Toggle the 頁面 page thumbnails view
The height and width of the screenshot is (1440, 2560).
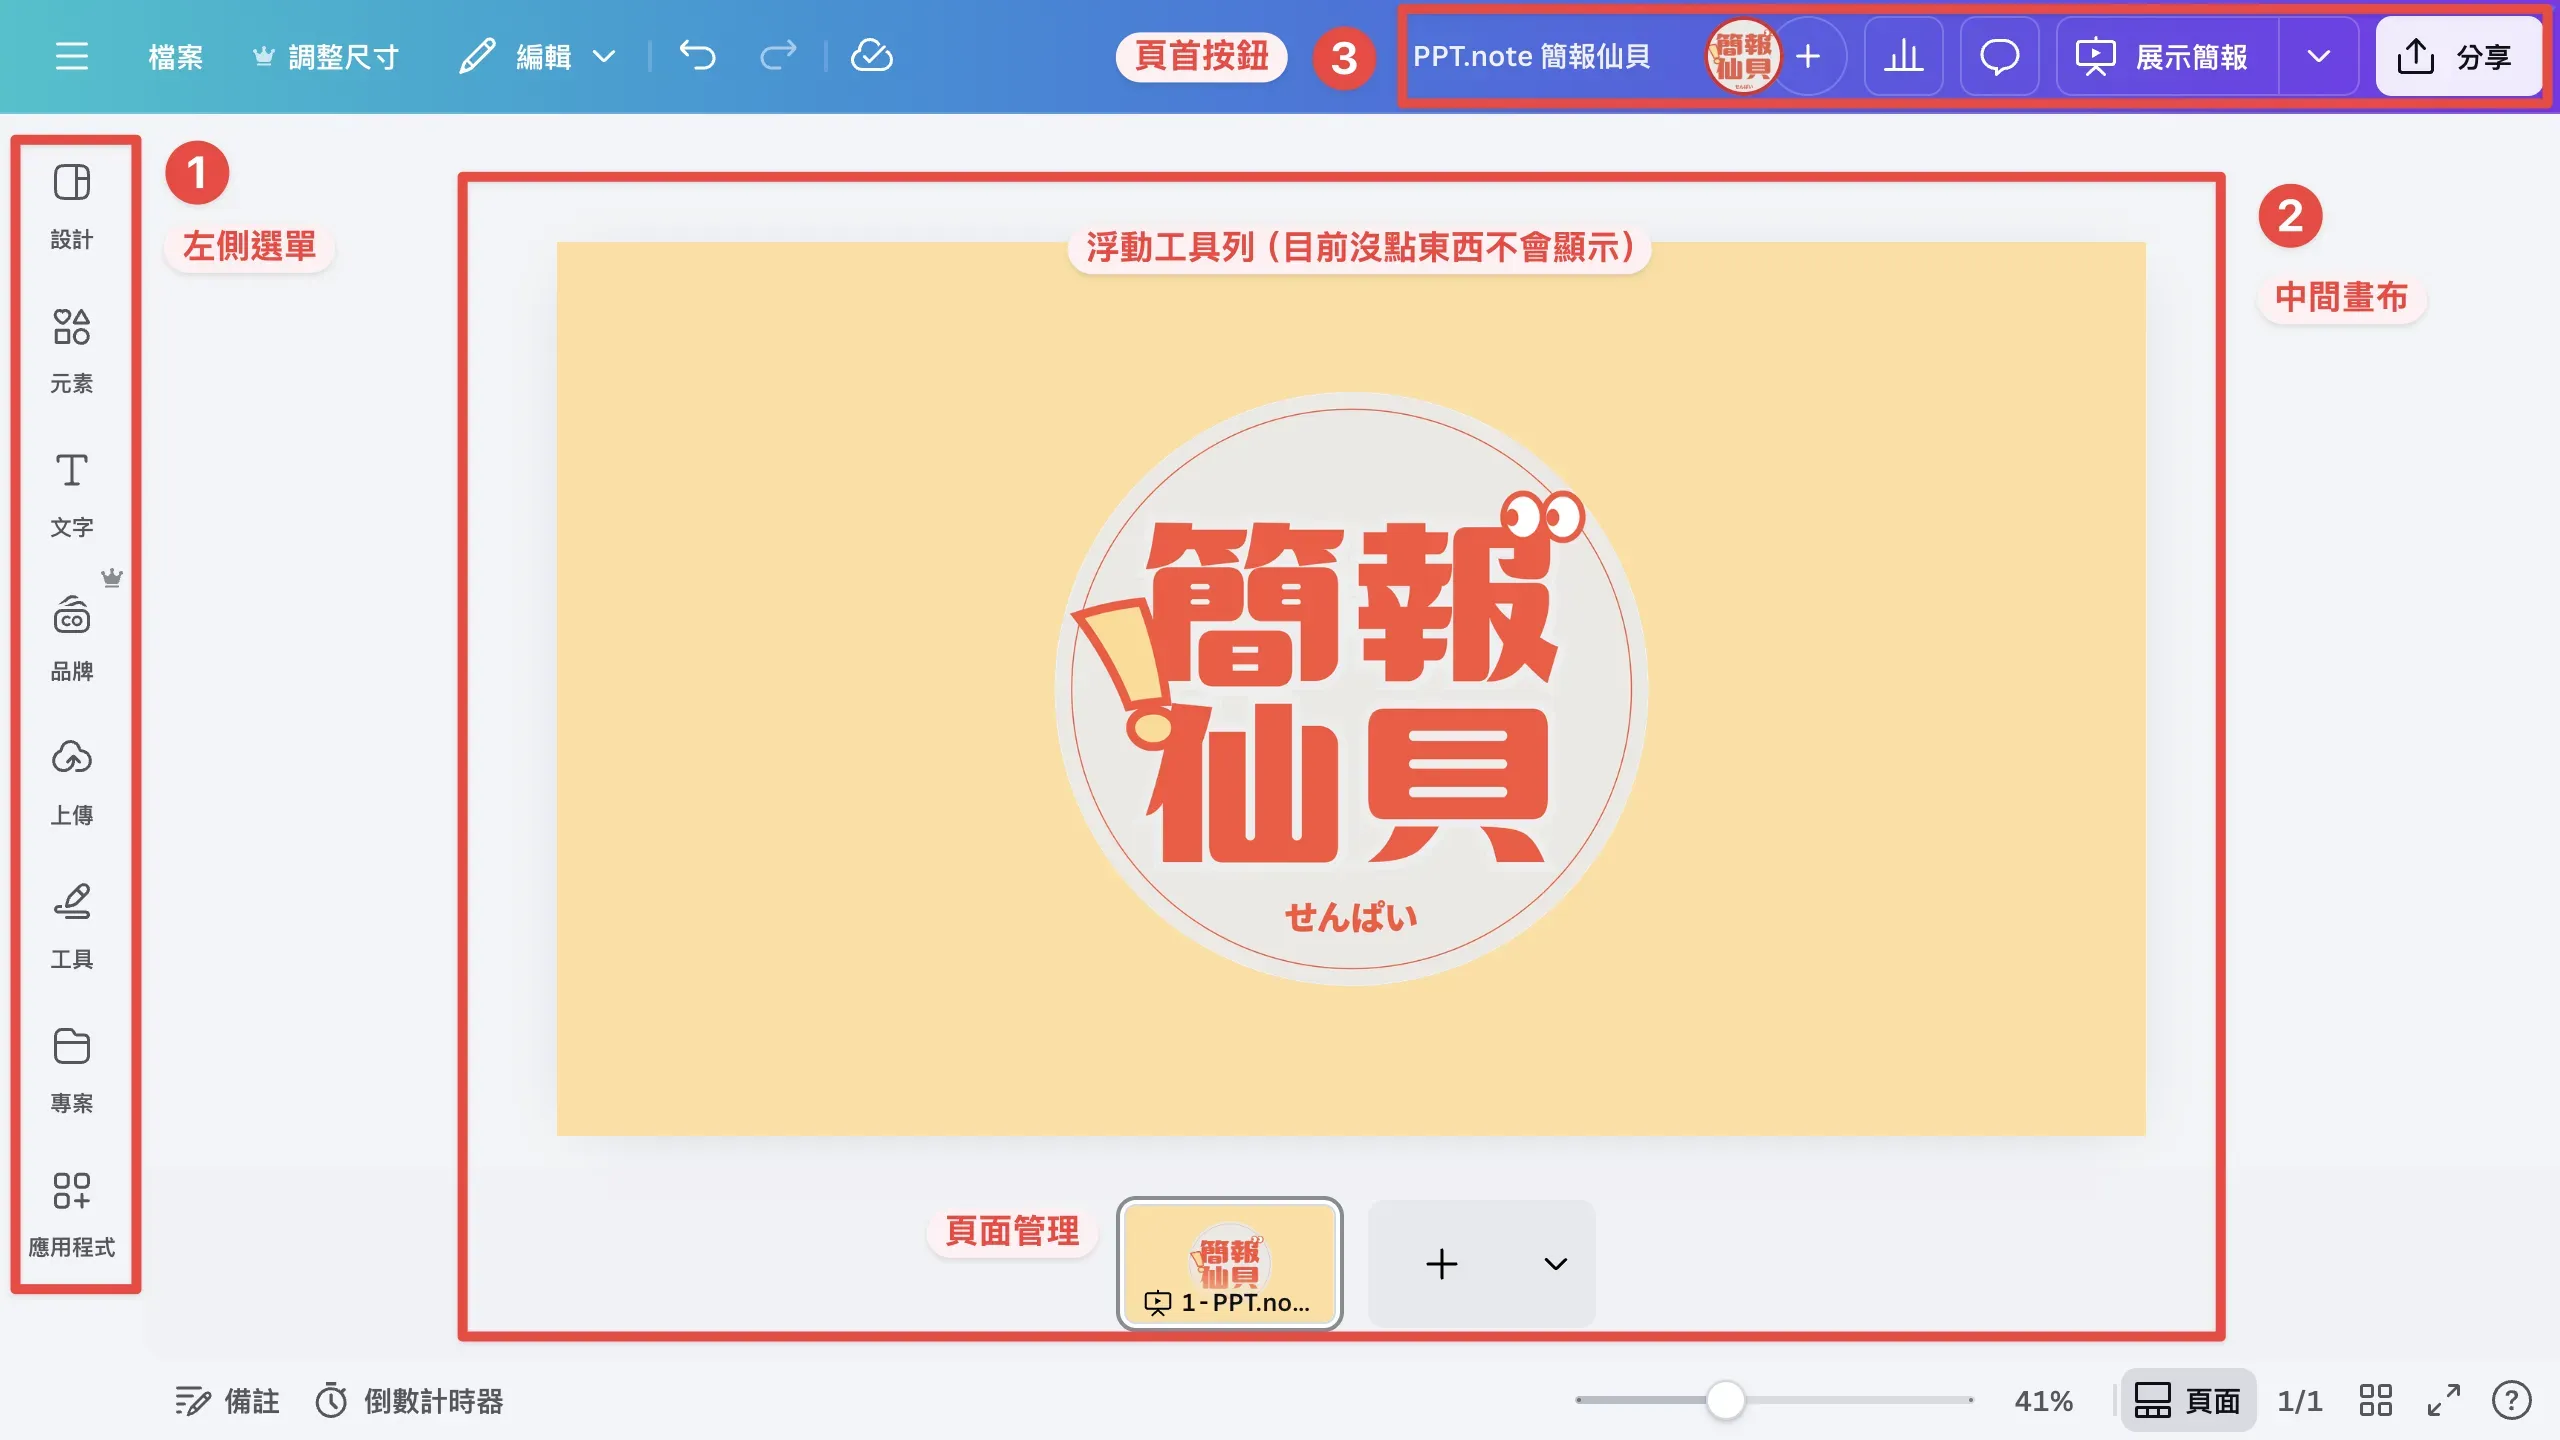2188,1400
